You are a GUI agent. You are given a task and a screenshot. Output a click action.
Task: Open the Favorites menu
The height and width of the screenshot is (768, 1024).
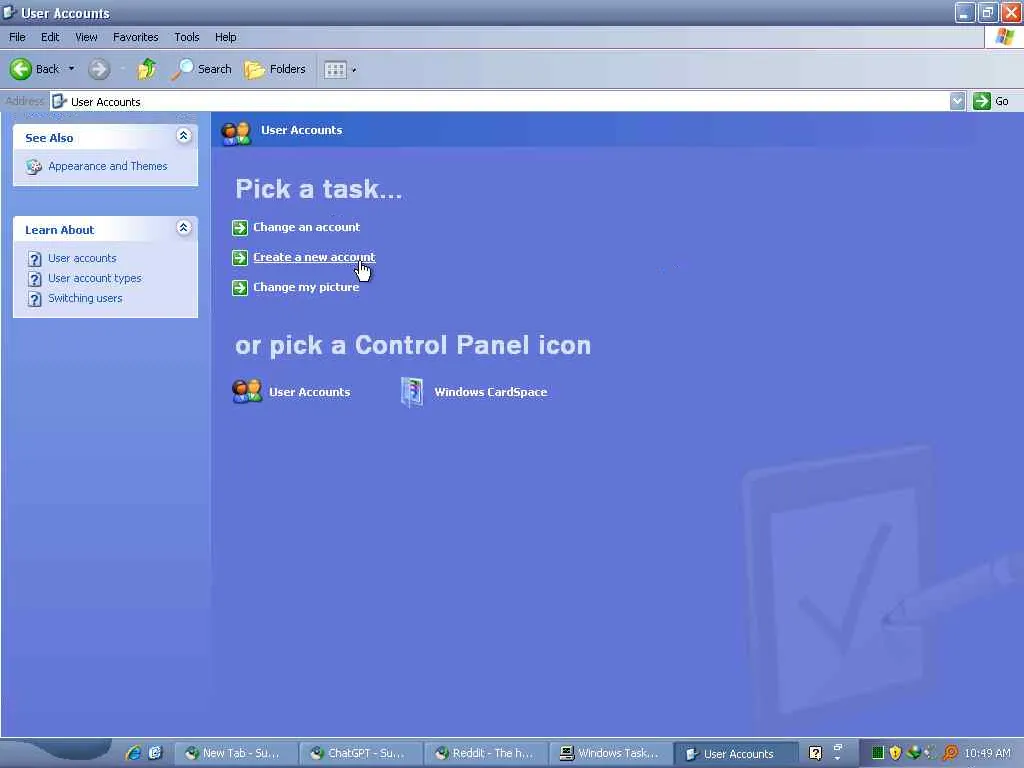click(135, 37)
